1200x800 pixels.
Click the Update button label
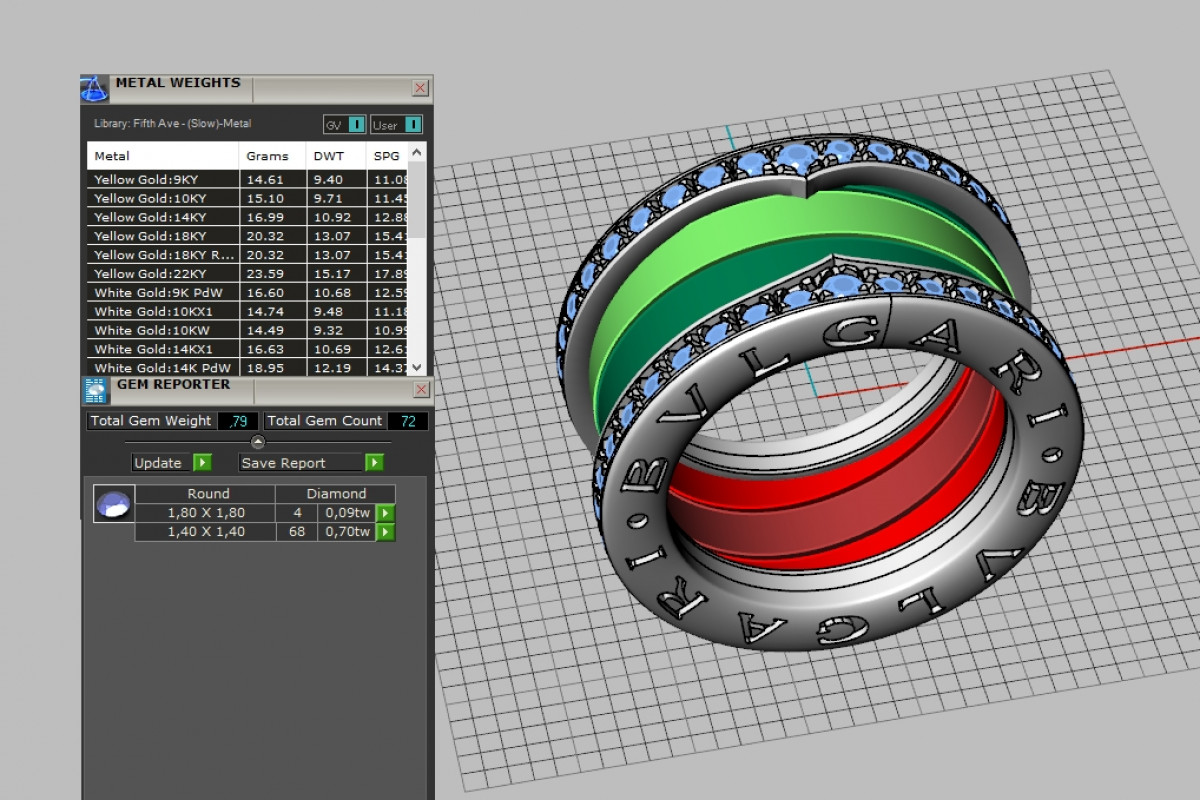pos(159,463)
